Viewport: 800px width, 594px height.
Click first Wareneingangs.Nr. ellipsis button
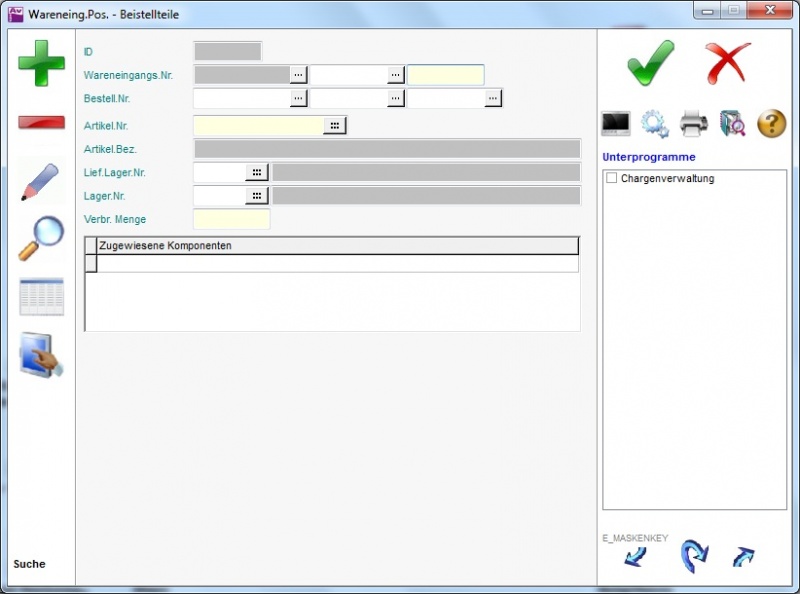click(298, 75)
